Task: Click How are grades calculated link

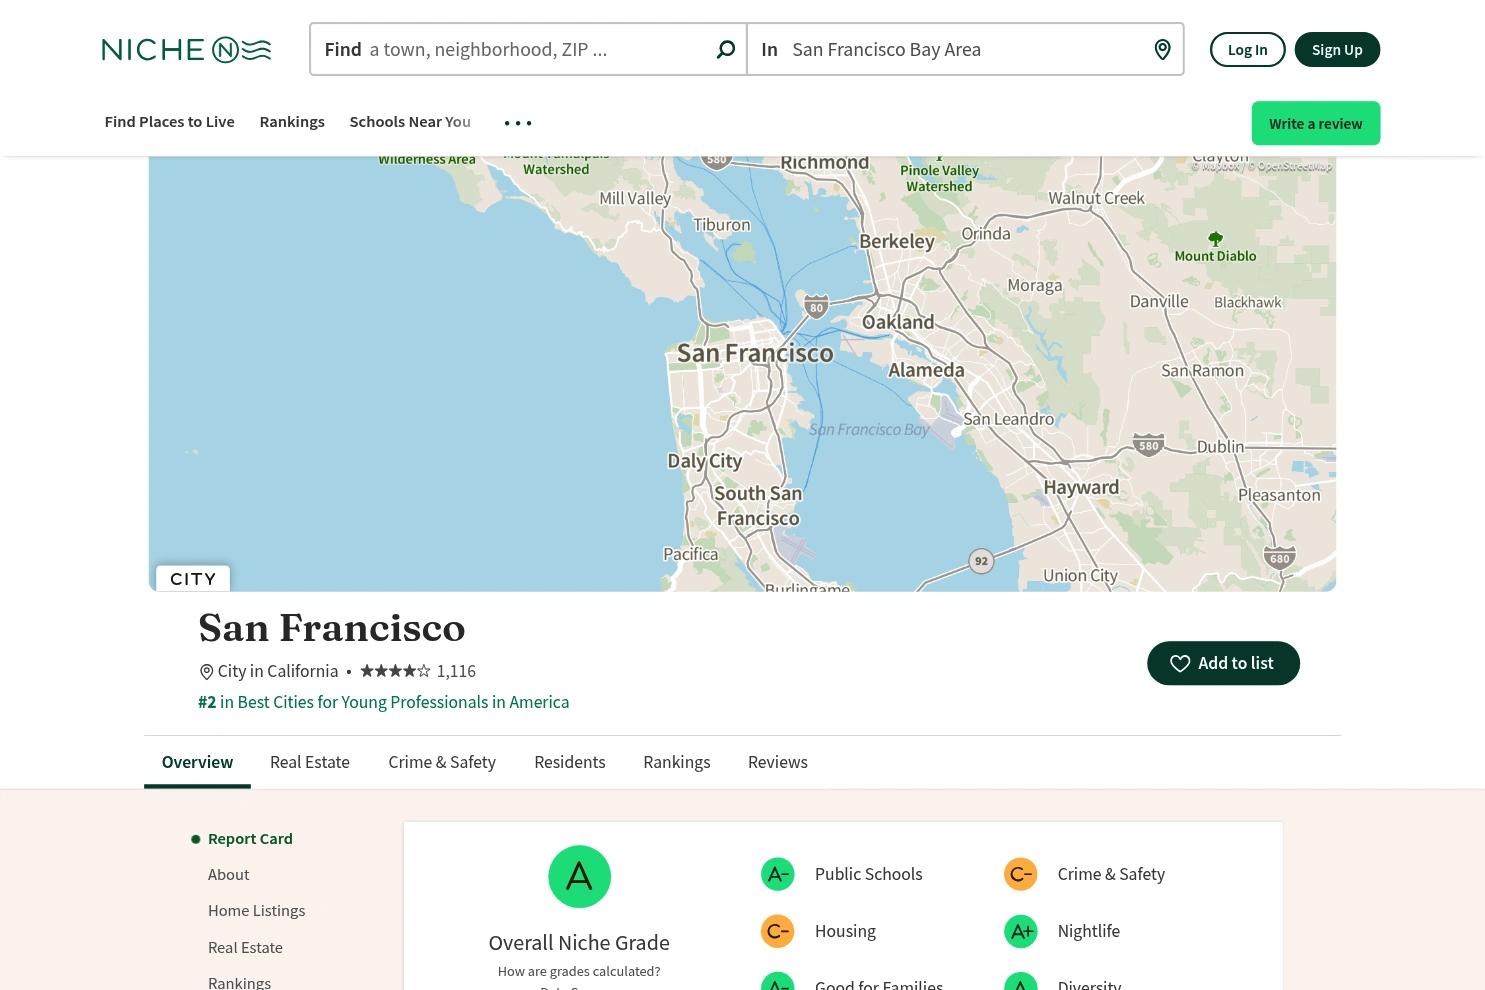Action: [579, 971]
